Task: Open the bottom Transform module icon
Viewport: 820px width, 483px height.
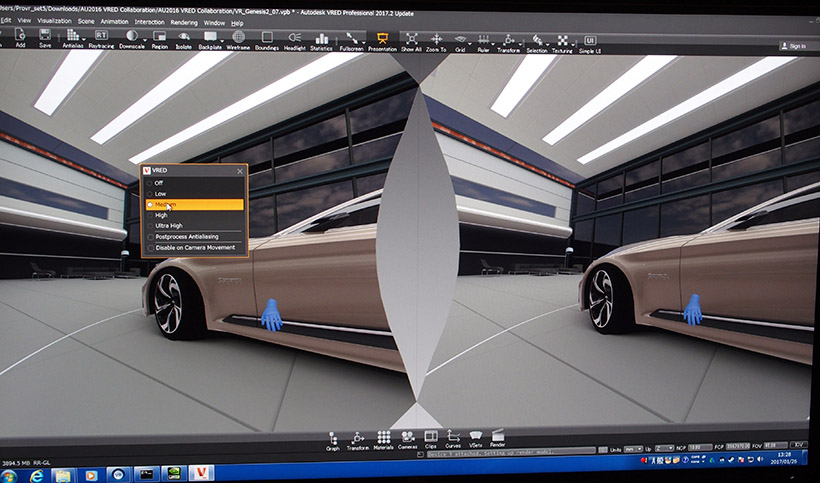Action: tap(358, 438)
